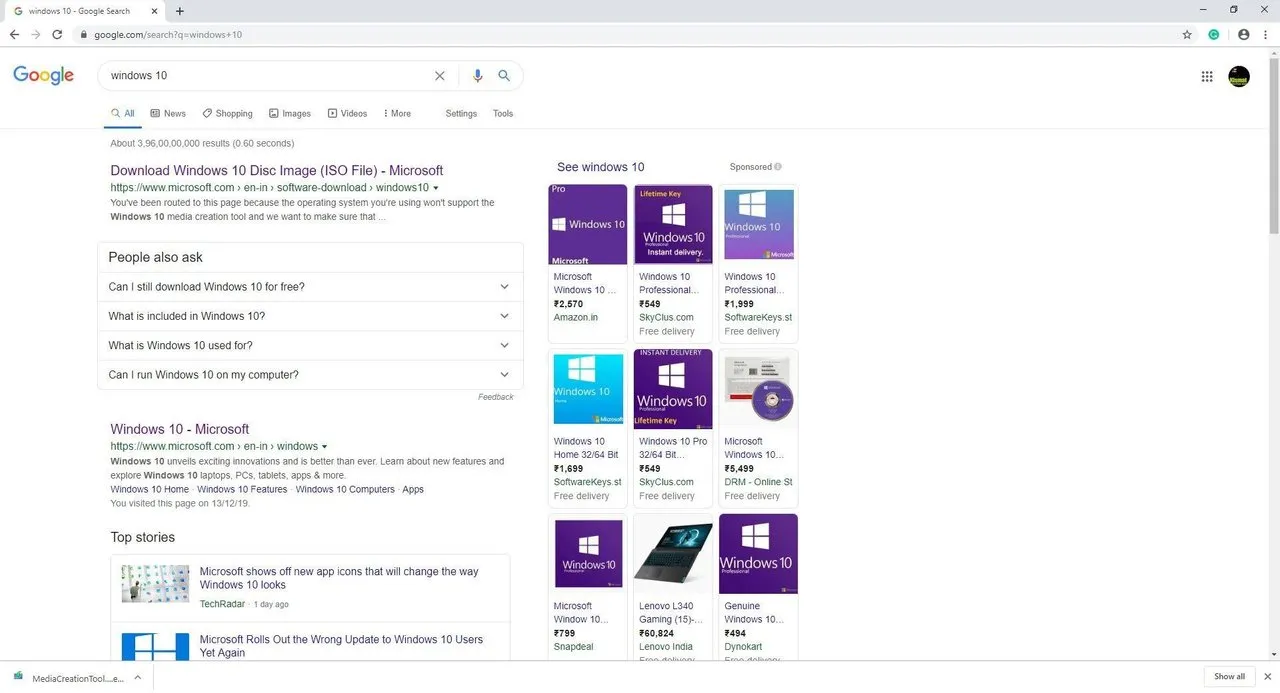Screen dimensions: 1280x693
Task: Open a new tab with the plus button
Action: click(180, 11)
